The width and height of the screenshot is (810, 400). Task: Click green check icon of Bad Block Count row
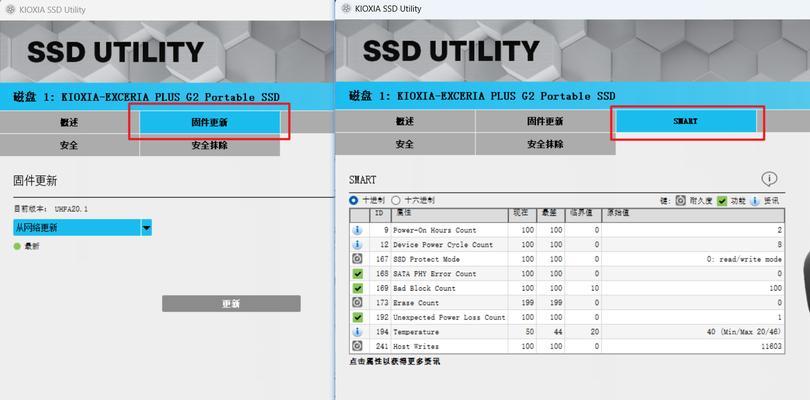click(x=357, y=288)
